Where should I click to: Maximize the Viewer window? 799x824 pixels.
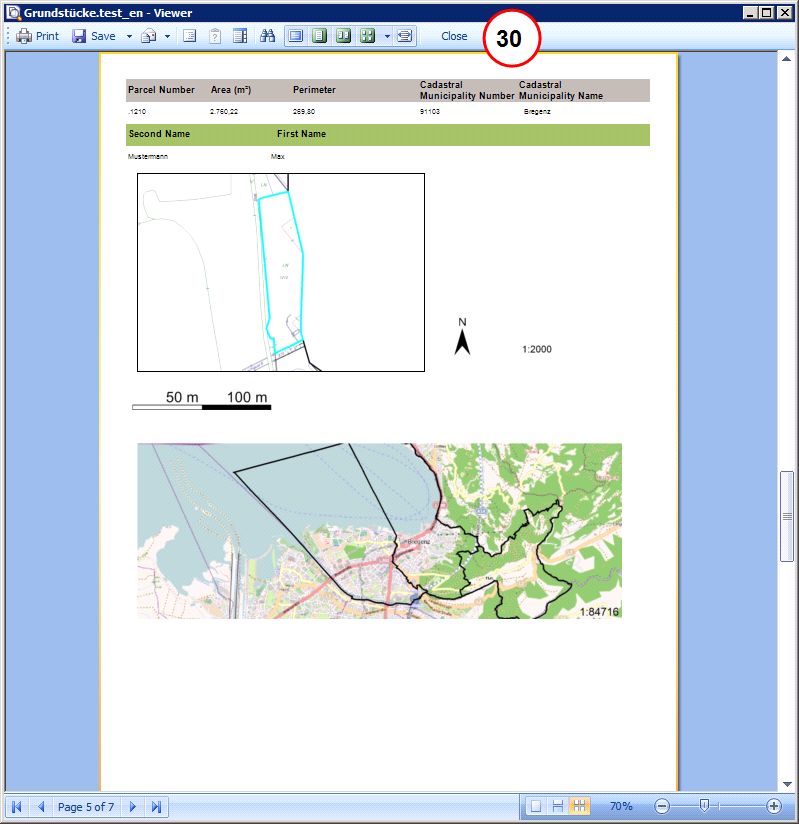point(767,13)
